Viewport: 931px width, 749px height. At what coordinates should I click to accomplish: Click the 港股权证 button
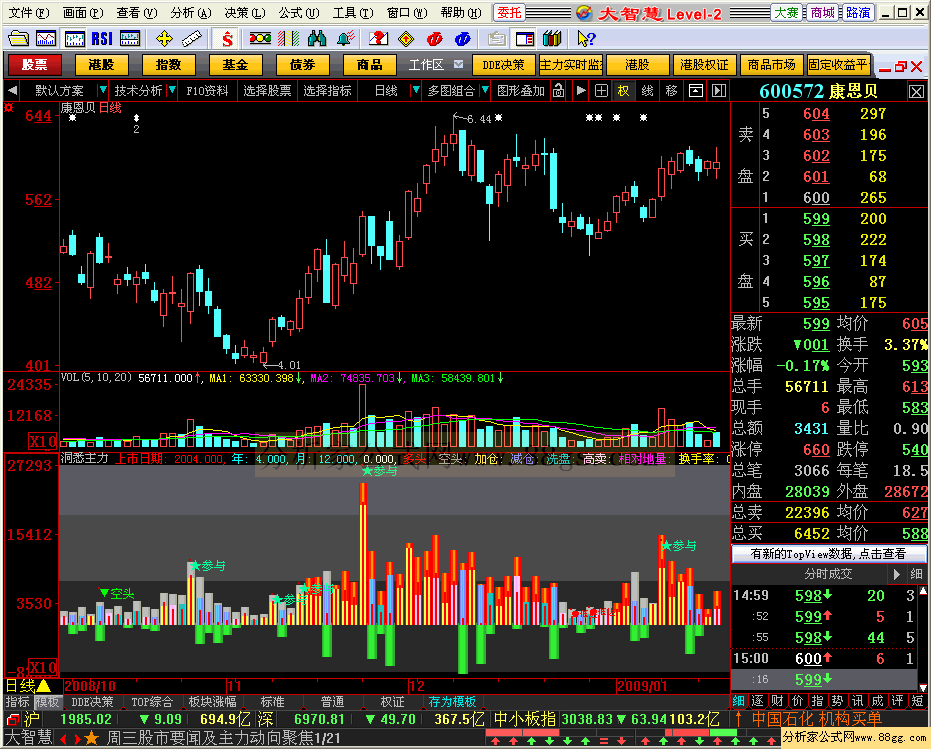704,64
